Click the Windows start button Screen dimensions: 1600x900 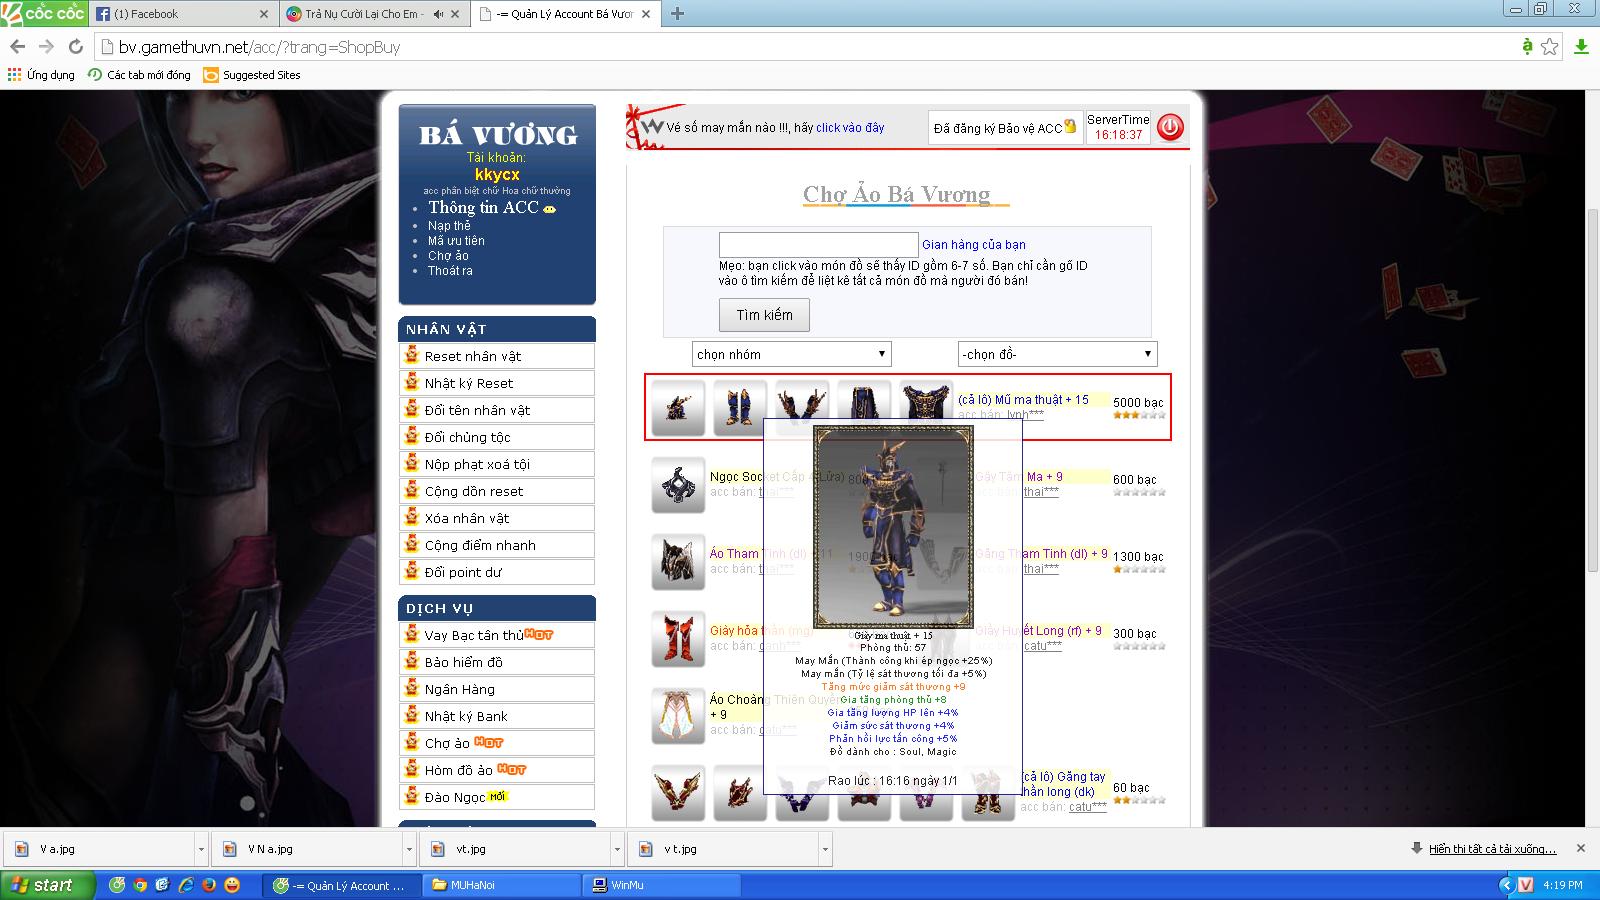(48, 885)
